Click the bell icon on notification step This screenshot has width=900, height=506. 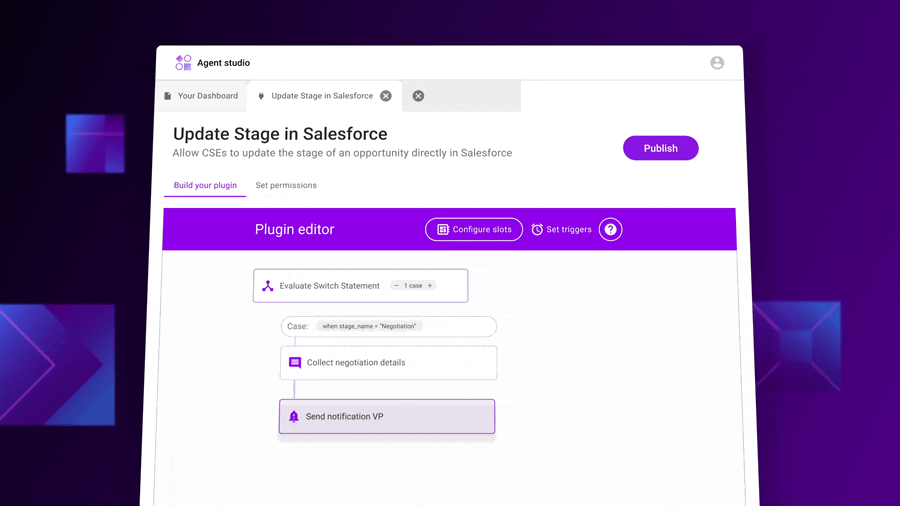tap(294, 417)
